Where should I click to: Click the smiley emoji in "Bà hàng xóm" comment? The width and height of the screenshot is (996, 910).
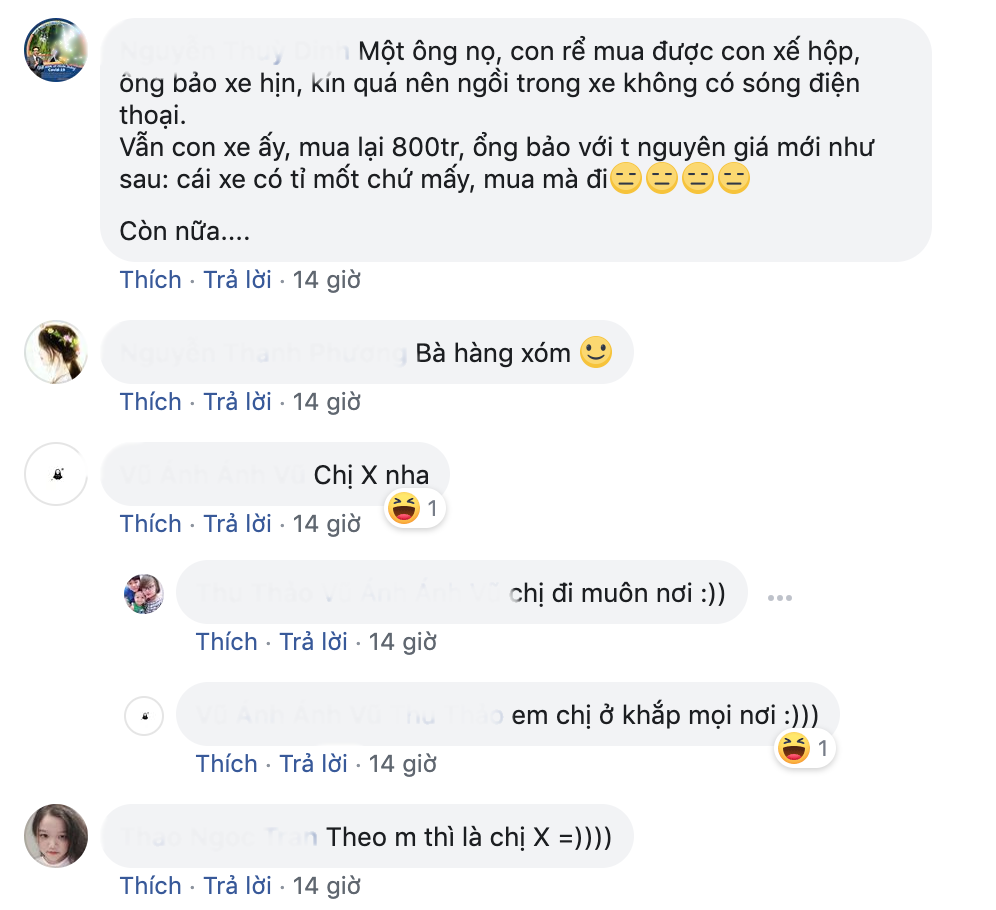tap(596, 352)
